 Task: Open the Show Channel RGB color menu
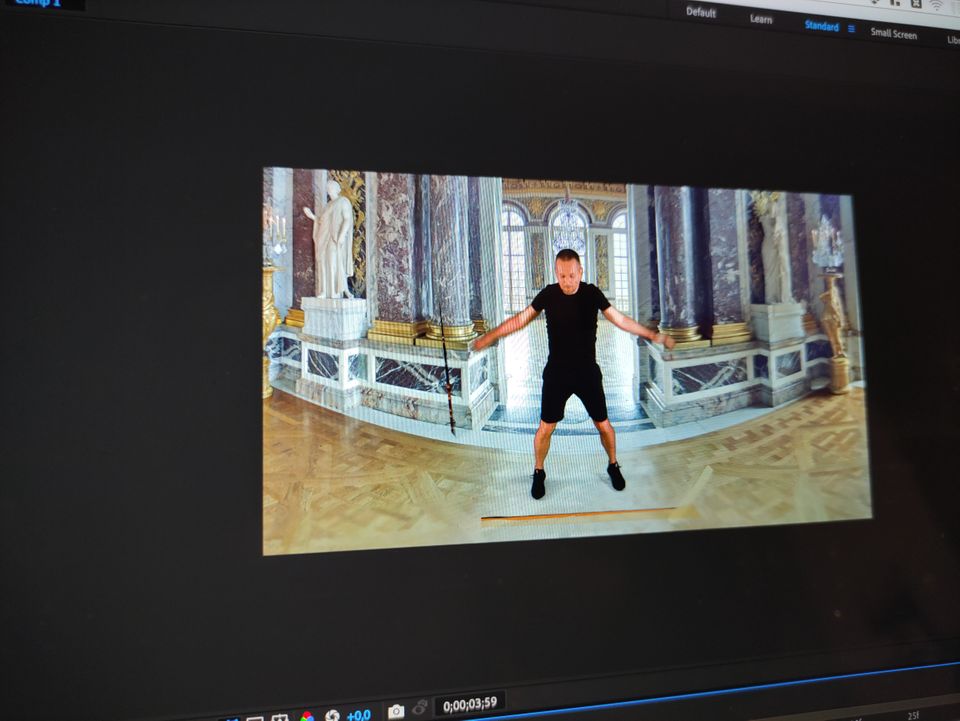306,717
